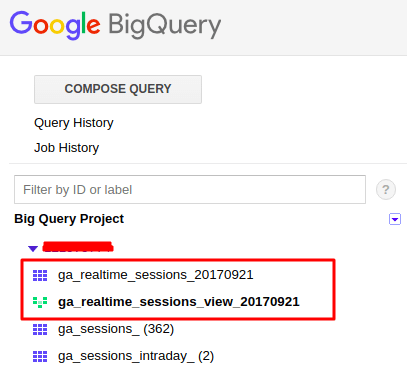
Task: Expand ga_sessions_ (362) table group
Action: tap(116, 329)
